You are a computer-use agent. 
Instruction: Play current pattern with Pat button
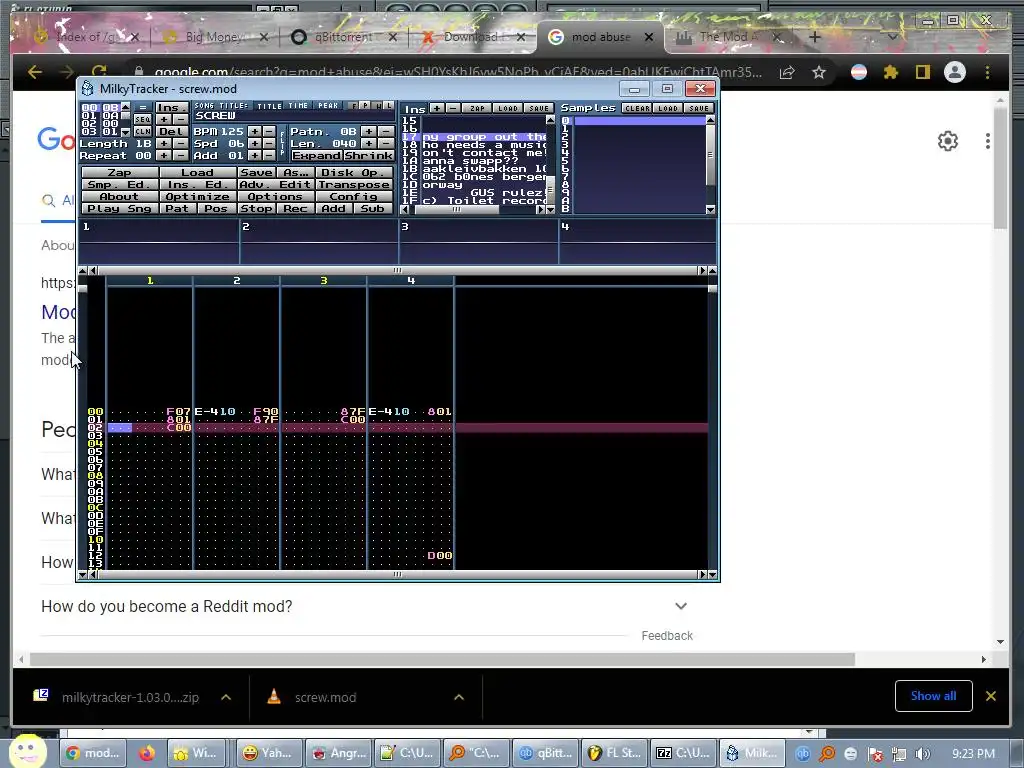point(176,208)
